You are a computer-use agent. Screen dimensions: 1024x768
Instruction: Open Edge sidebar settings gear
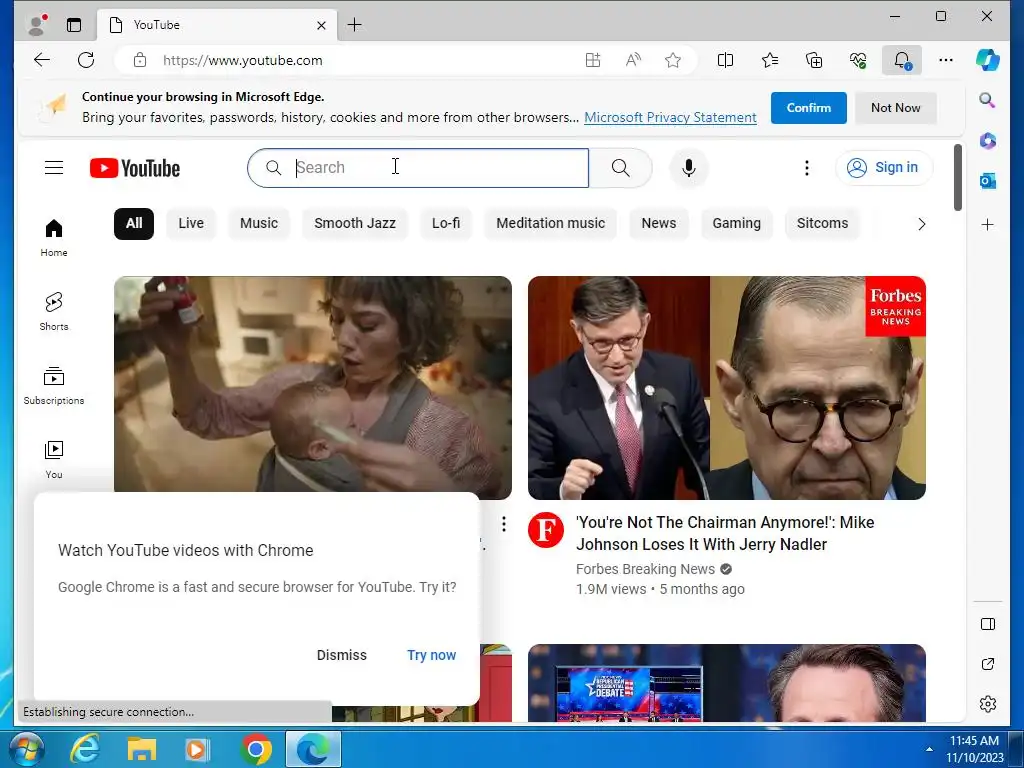click(x=987, y=704)
